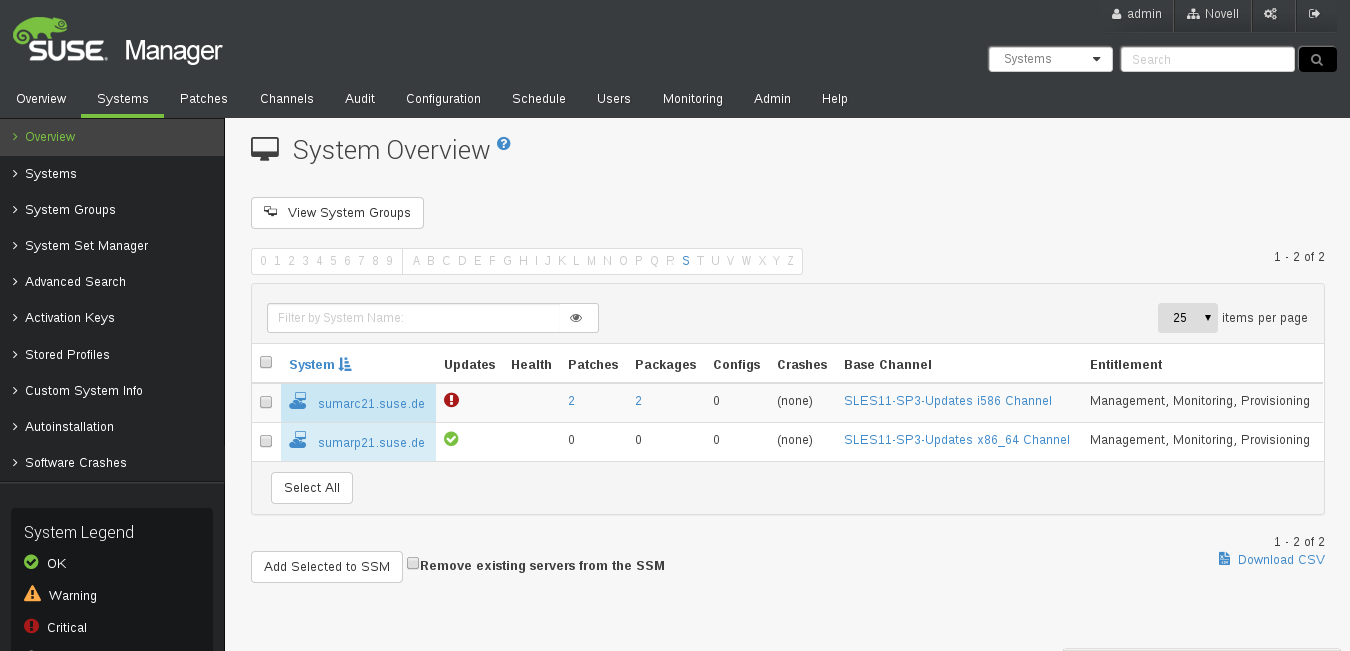This screenshot has height=651, width=1350.
Task: Click the View System Groups button
Action: (x=337, y=213)
